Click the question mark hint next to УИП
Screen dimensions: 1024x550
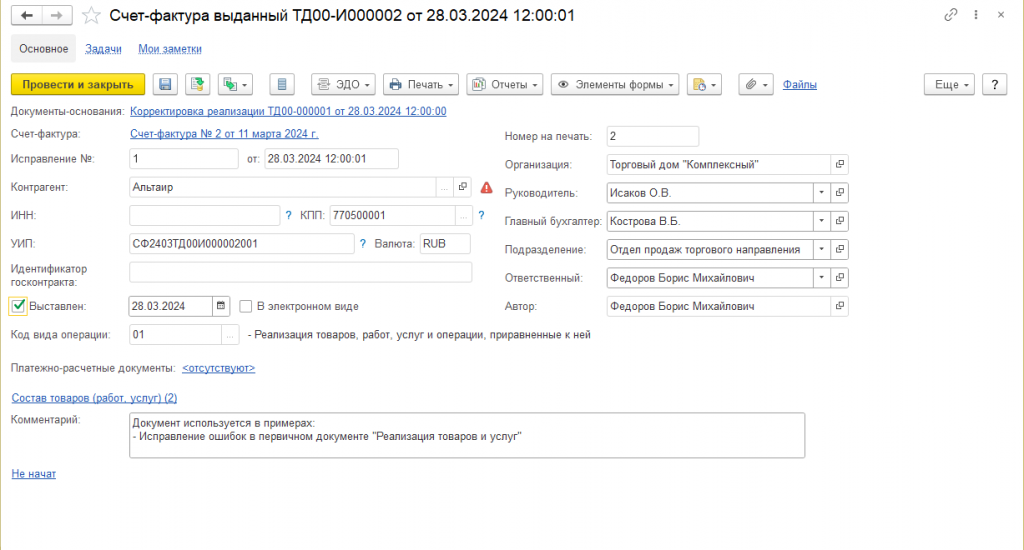(x=363, y=244)
